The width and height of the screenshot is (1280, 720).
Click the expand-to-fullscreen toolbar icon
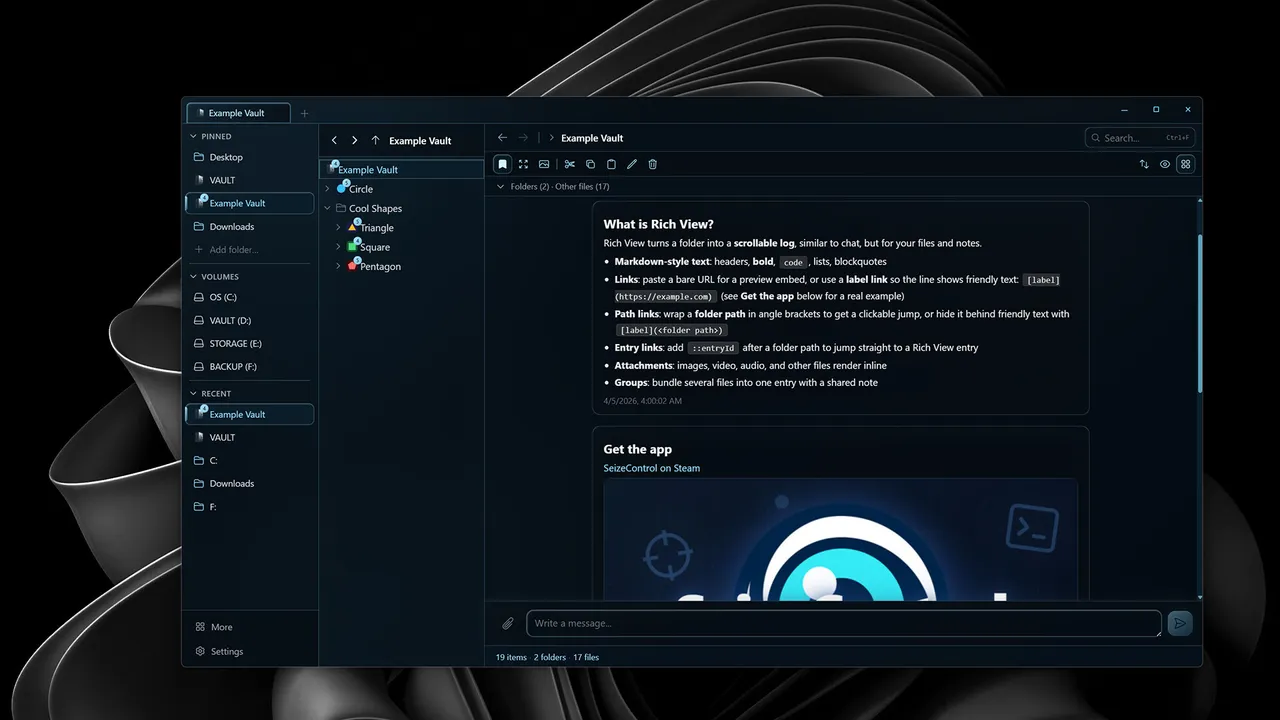(x=523, y=164)
